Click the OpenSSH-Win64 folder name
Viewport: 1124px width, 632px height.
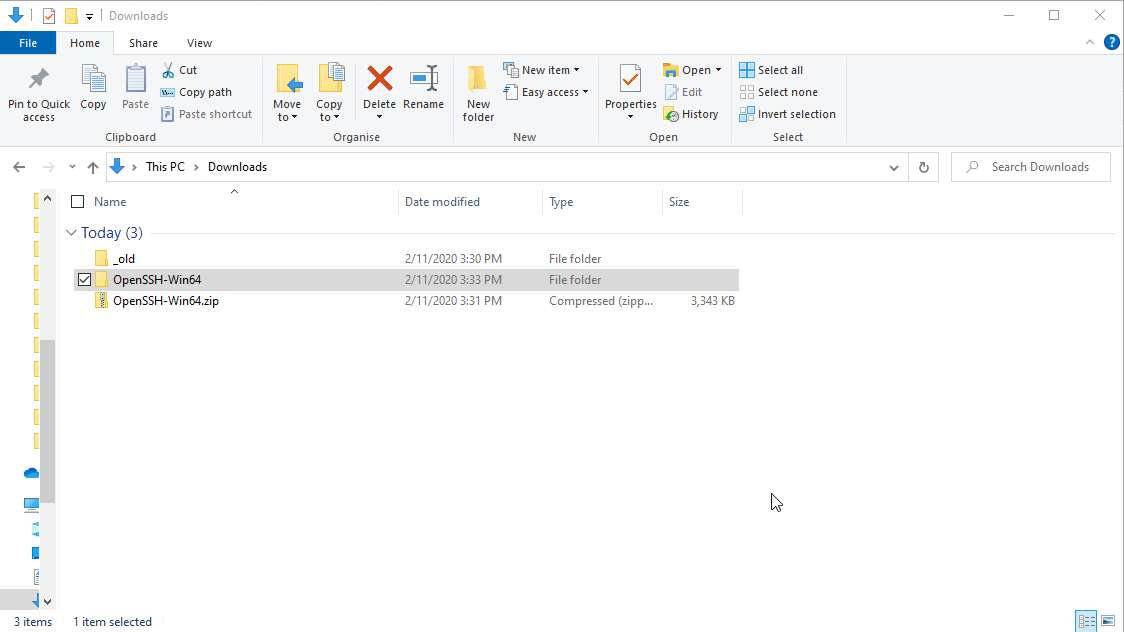[x=157, y=279]
